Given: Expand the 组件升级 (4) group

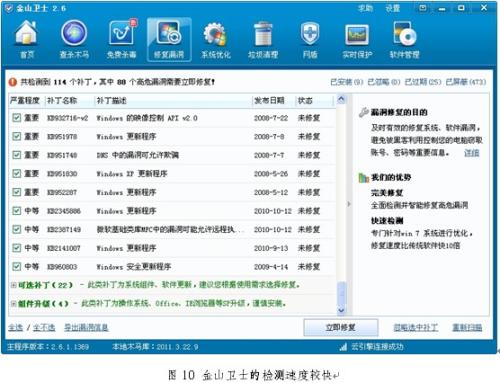Looking at the screenshot, I should point(14,304).
